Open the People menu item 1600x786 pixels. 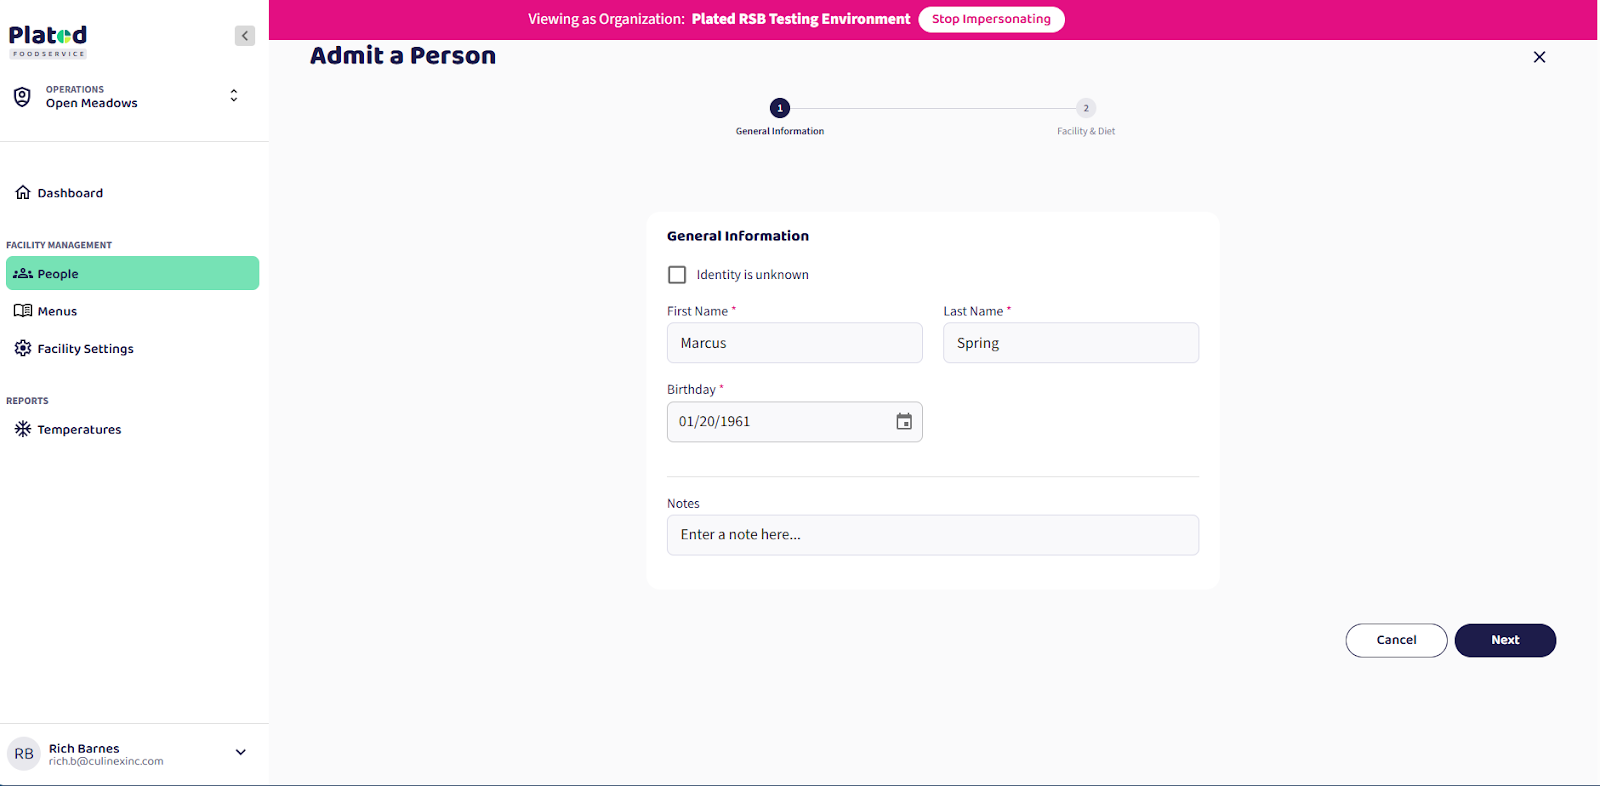click(x=132, y=274)
